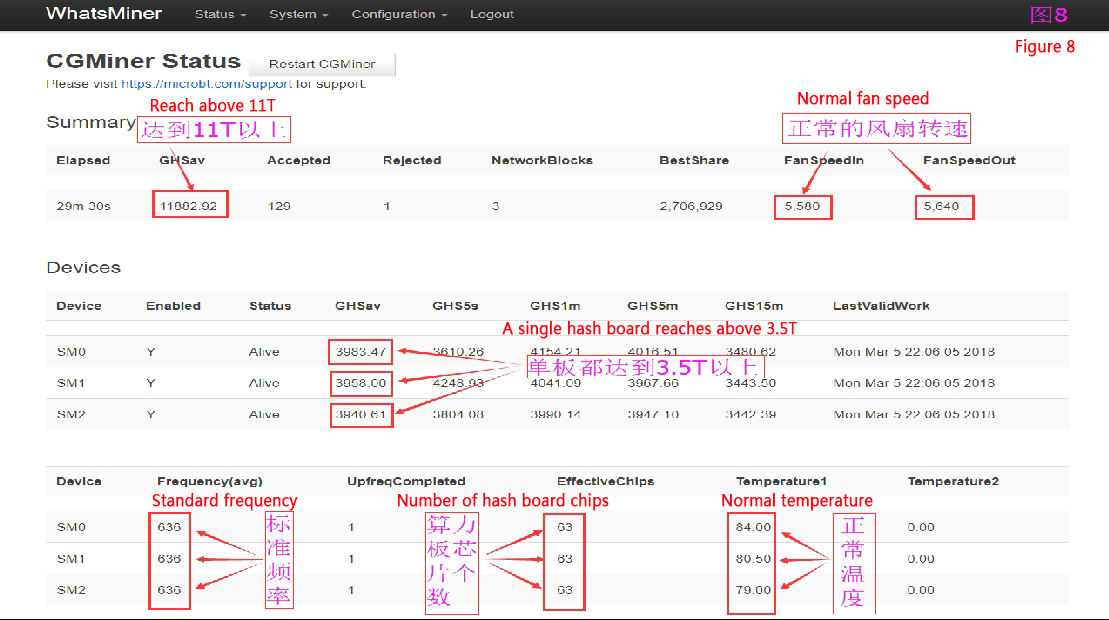Click the WhatsMiner brand logo
This screenshot has width=1109, height=620.
pyautogui.click(x=105, y=14)
